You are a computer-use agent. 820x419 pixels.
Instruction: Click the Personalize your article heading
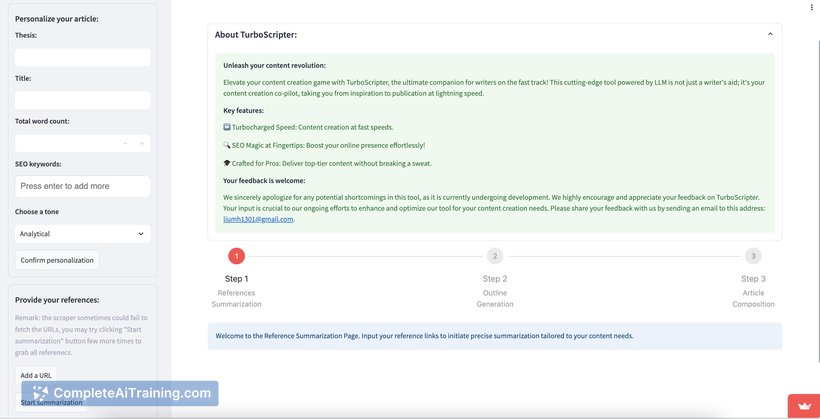point(56,19)
